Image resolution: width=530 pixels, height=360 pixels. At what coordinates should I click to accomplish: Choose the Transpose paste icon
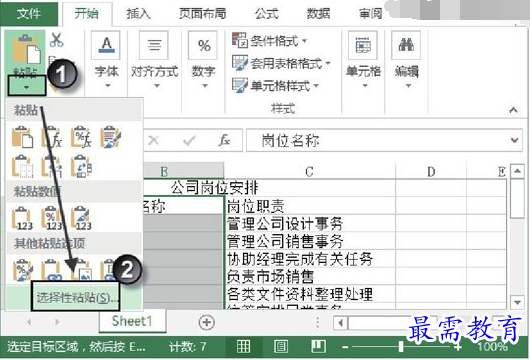click(81, 166)
